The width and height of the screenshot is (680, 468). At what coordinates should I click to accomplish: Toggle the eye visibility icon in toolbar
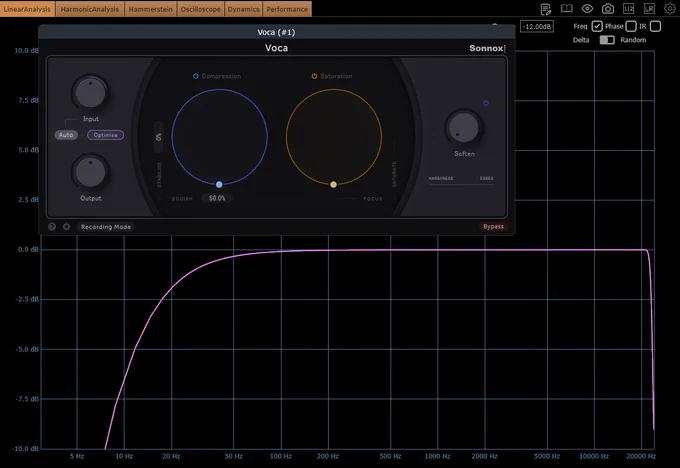tap(587, 9)
